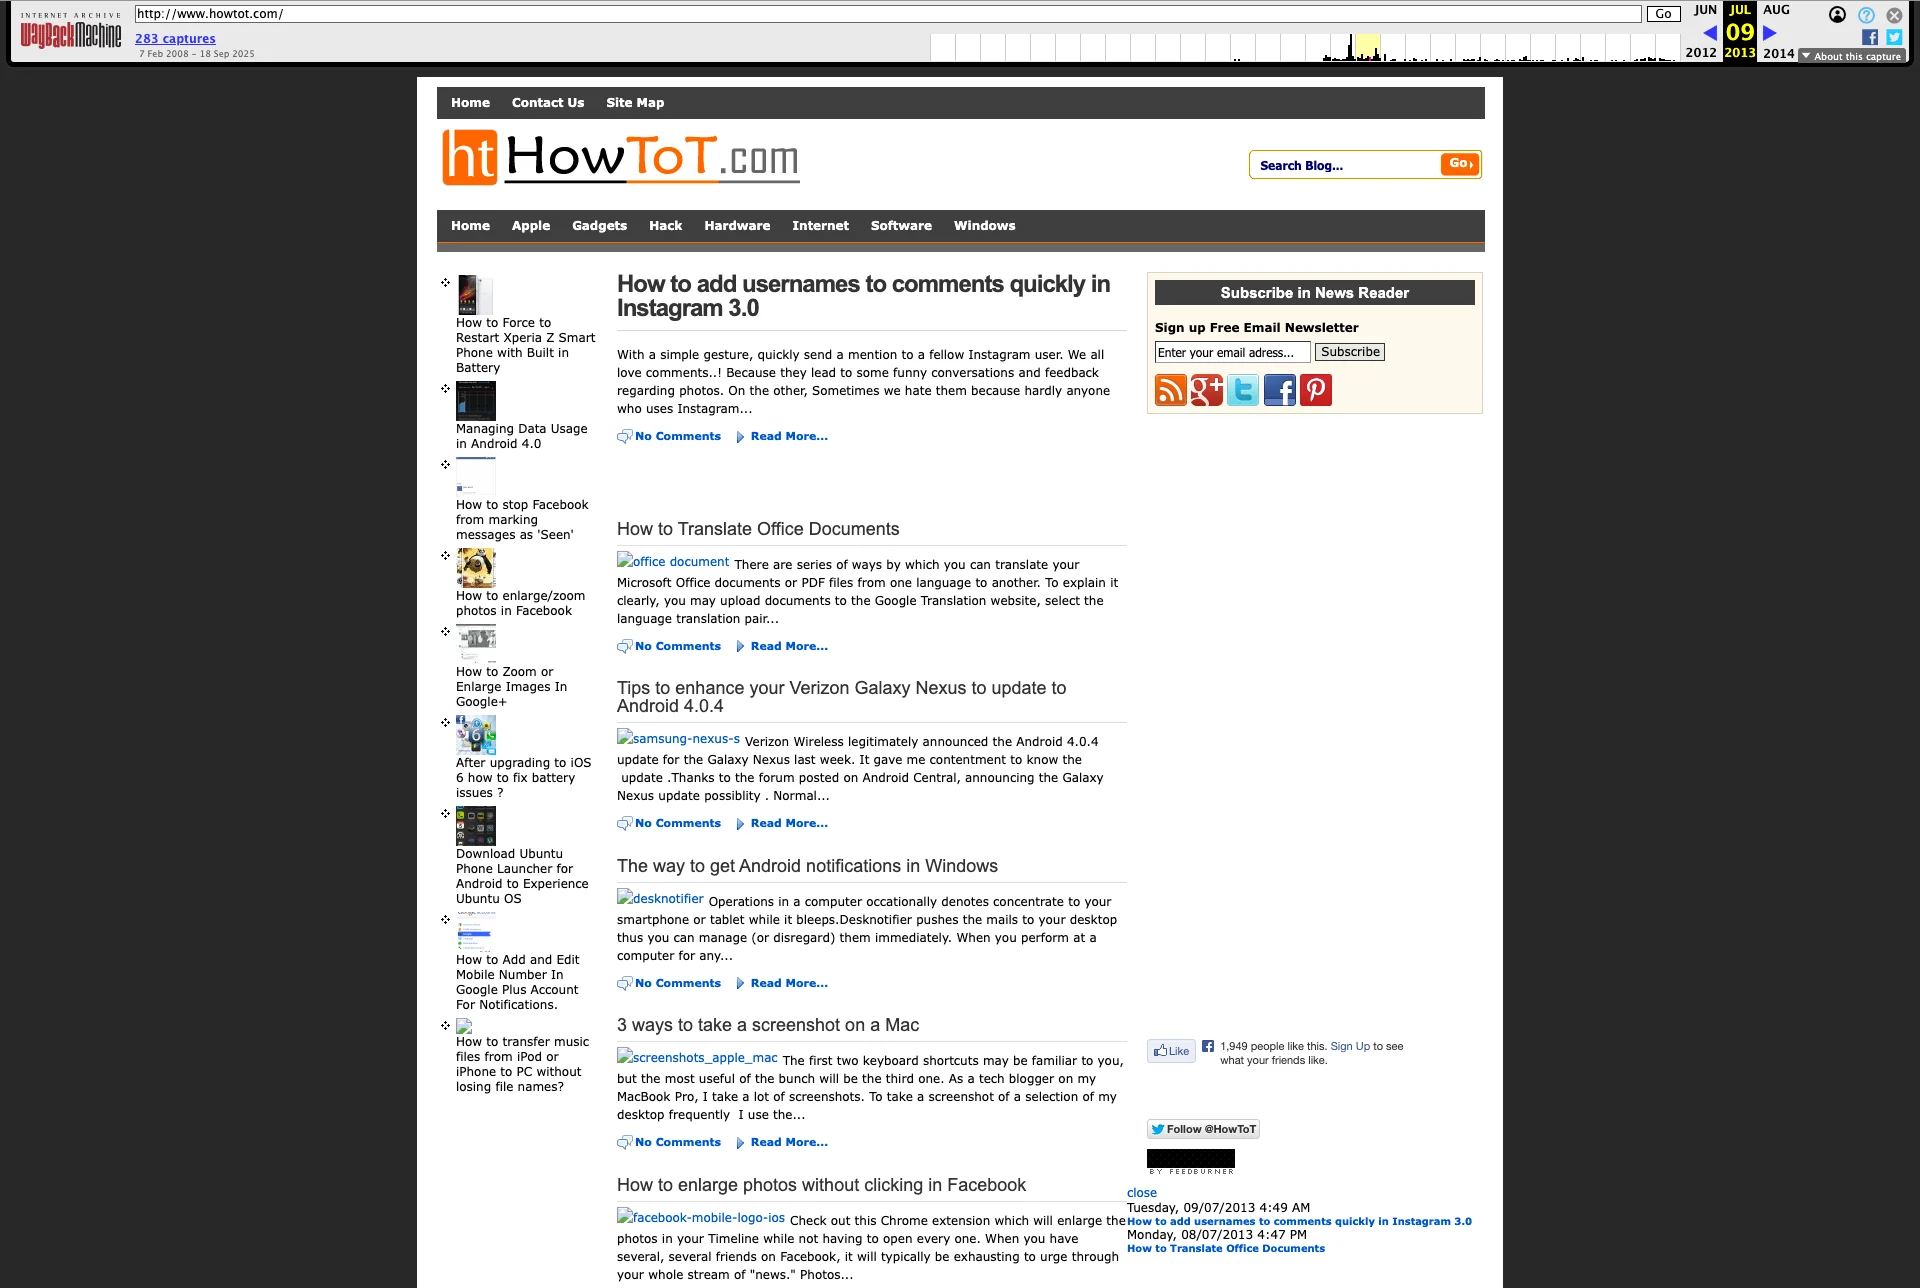Image resolution: width=1920 pixels, height=1288 pixels.
Task: Click the RSS feed social icon
Action: pos(1170,390)
